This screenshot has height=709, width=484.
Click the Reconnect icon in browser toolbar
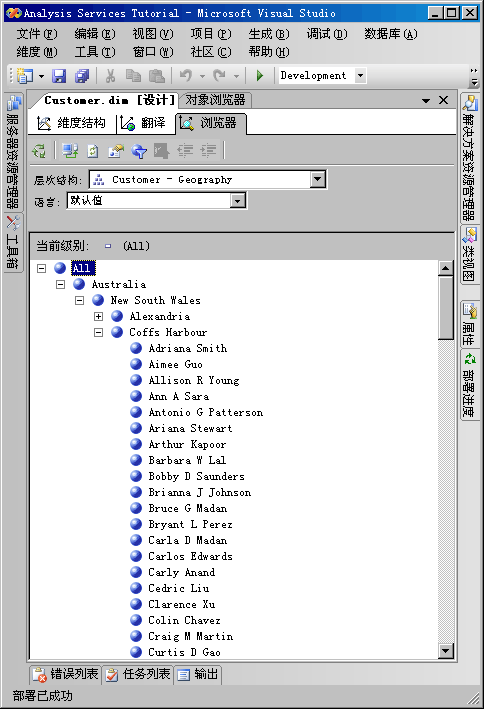(70, 151)
